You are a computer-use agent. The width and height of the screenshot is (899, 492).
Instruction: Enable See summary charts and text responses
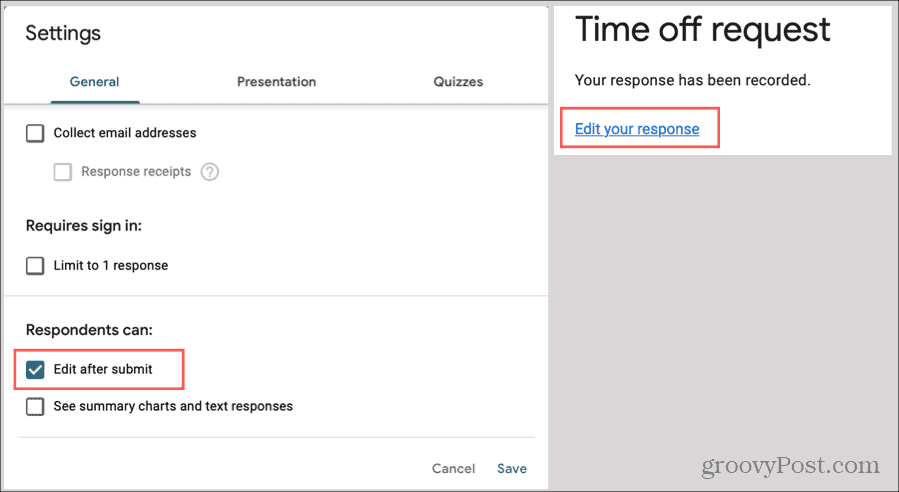pos(35,407)
